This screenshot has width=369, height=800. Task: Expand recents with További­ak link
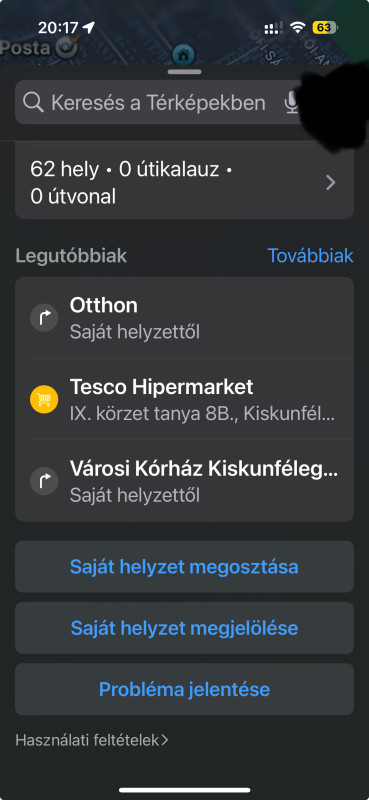pyautogui.click(x=310, y=256)
